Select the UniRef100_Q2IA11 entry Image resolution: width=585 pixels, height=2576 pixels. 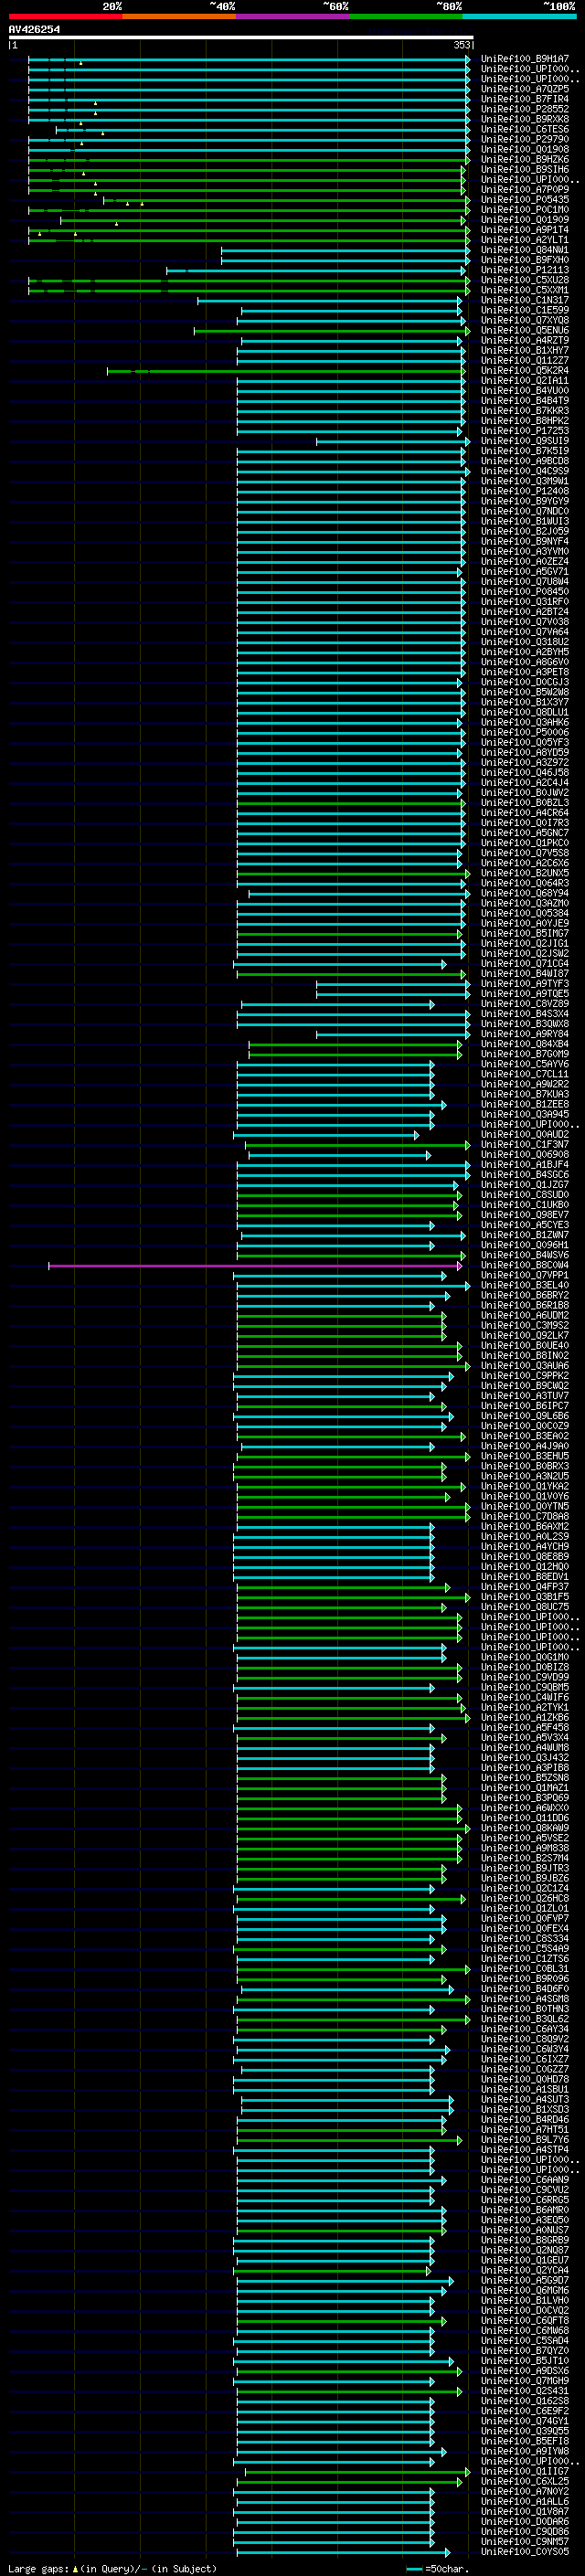click(525, 380)
